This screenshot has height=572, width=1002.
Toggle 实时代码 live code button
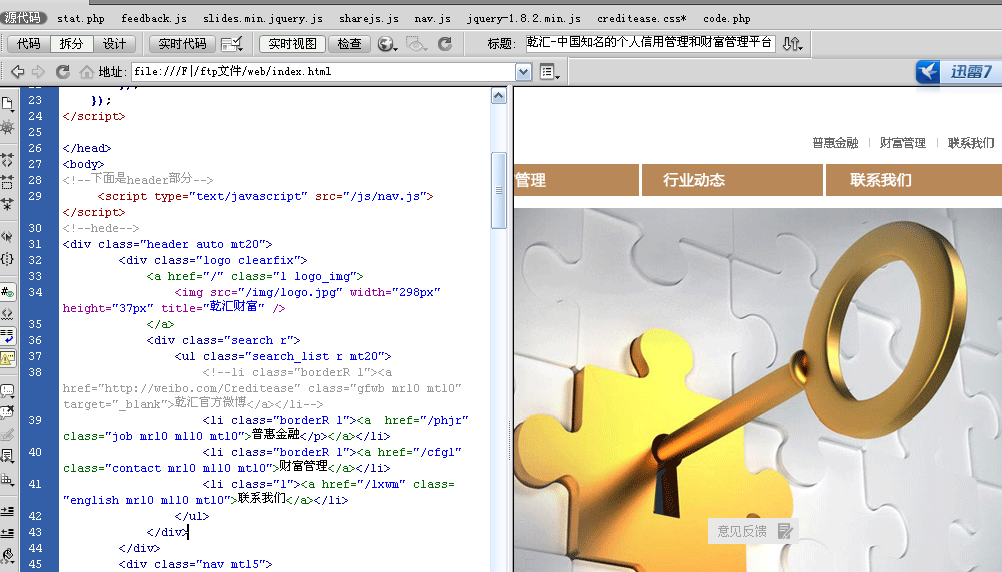coord(182,43)
